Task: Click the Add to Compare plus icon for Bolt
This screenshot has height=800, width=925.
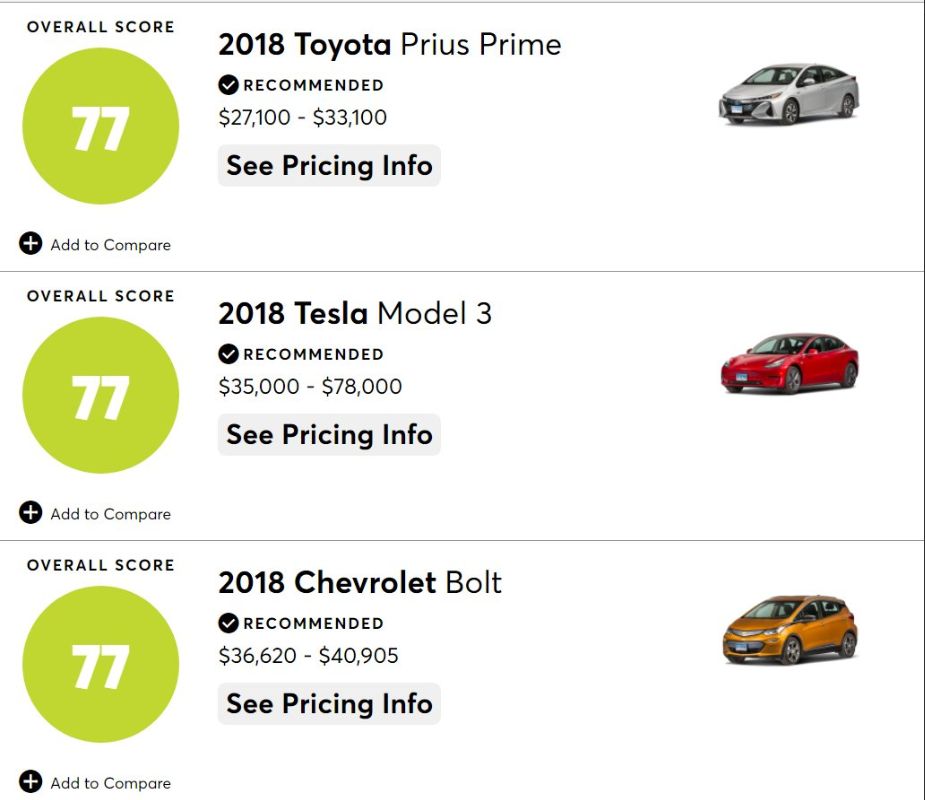Action: pos(31,781)
